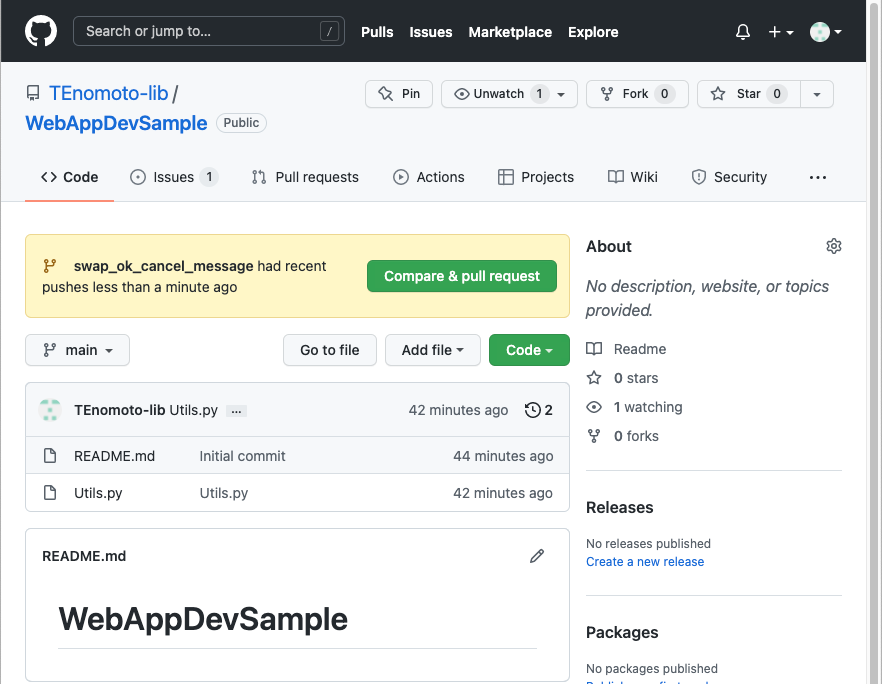Open the user avatar menu
The image size is (882, 684).
pyautogui.click(x=825, y=32)
